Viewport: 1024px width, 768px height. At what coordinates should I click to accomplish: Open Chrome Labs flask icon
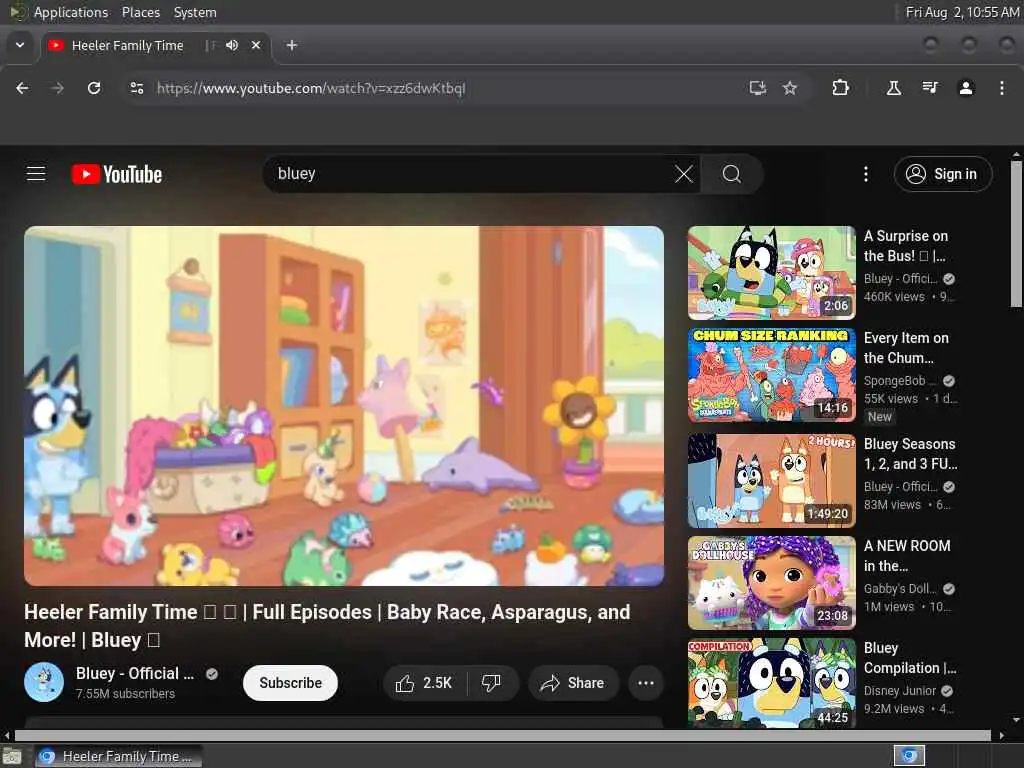[x=893, y=88]
